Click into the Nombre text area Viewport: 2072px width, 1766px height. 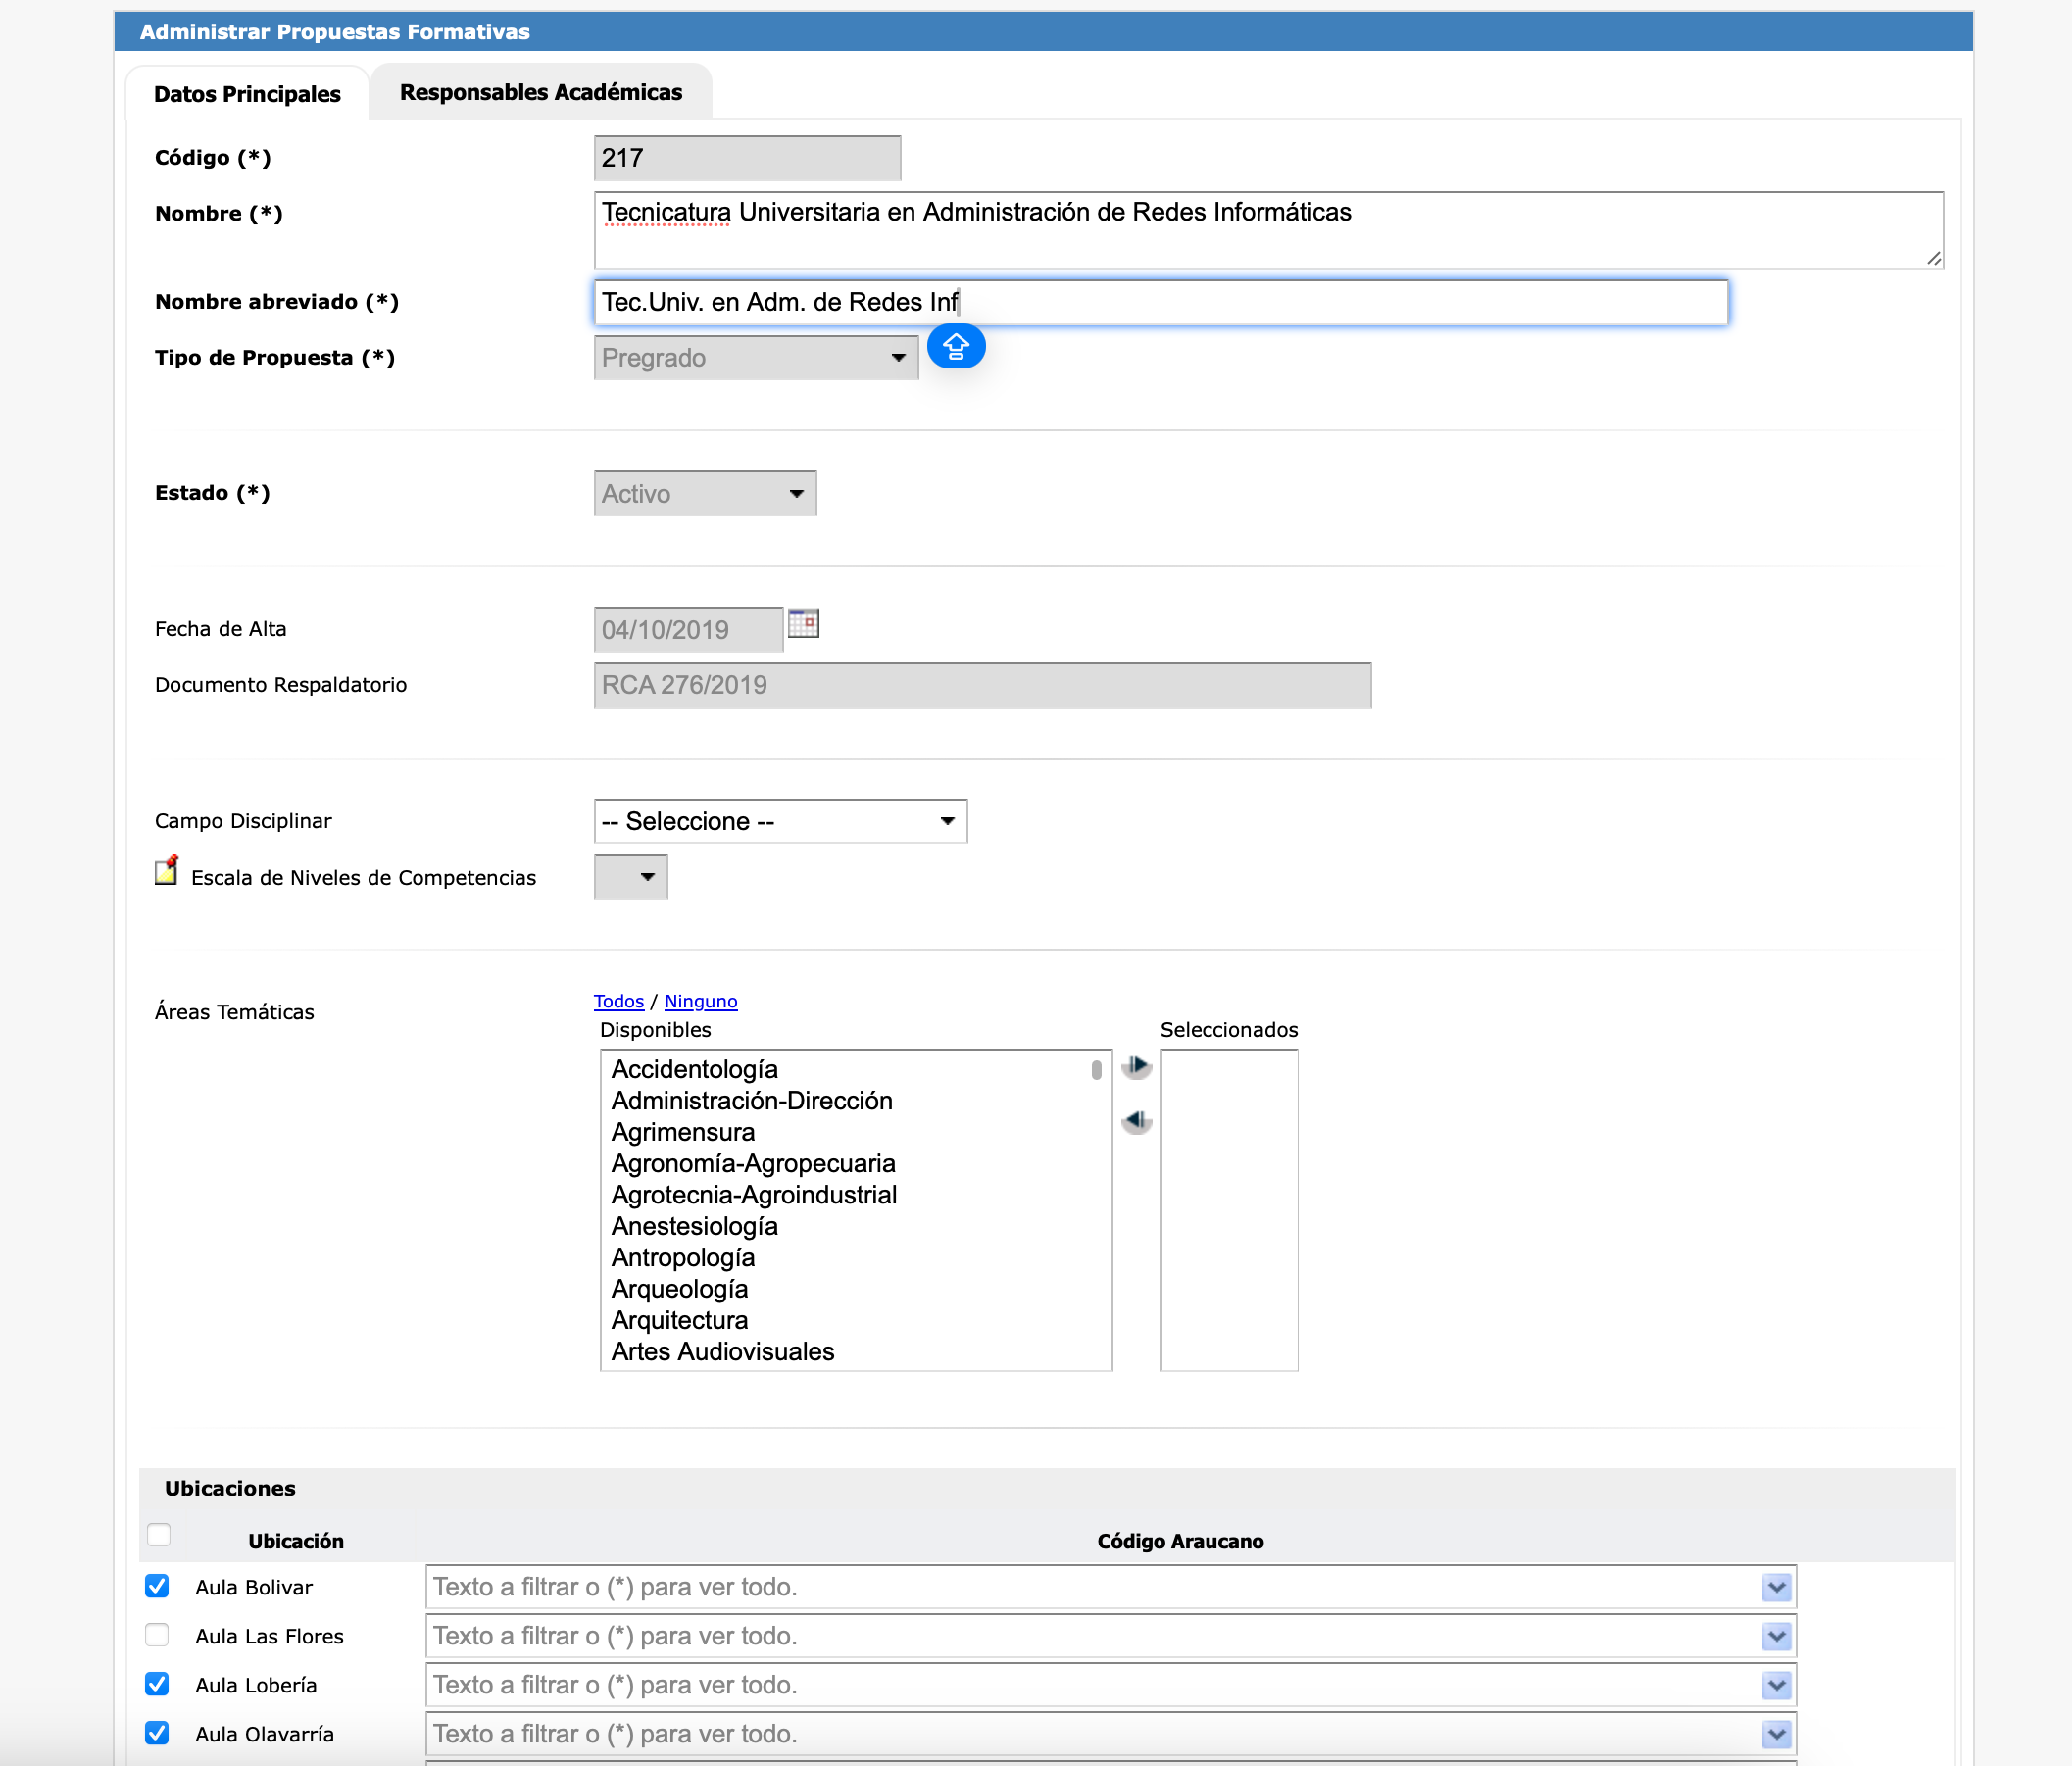(1268, 230)
